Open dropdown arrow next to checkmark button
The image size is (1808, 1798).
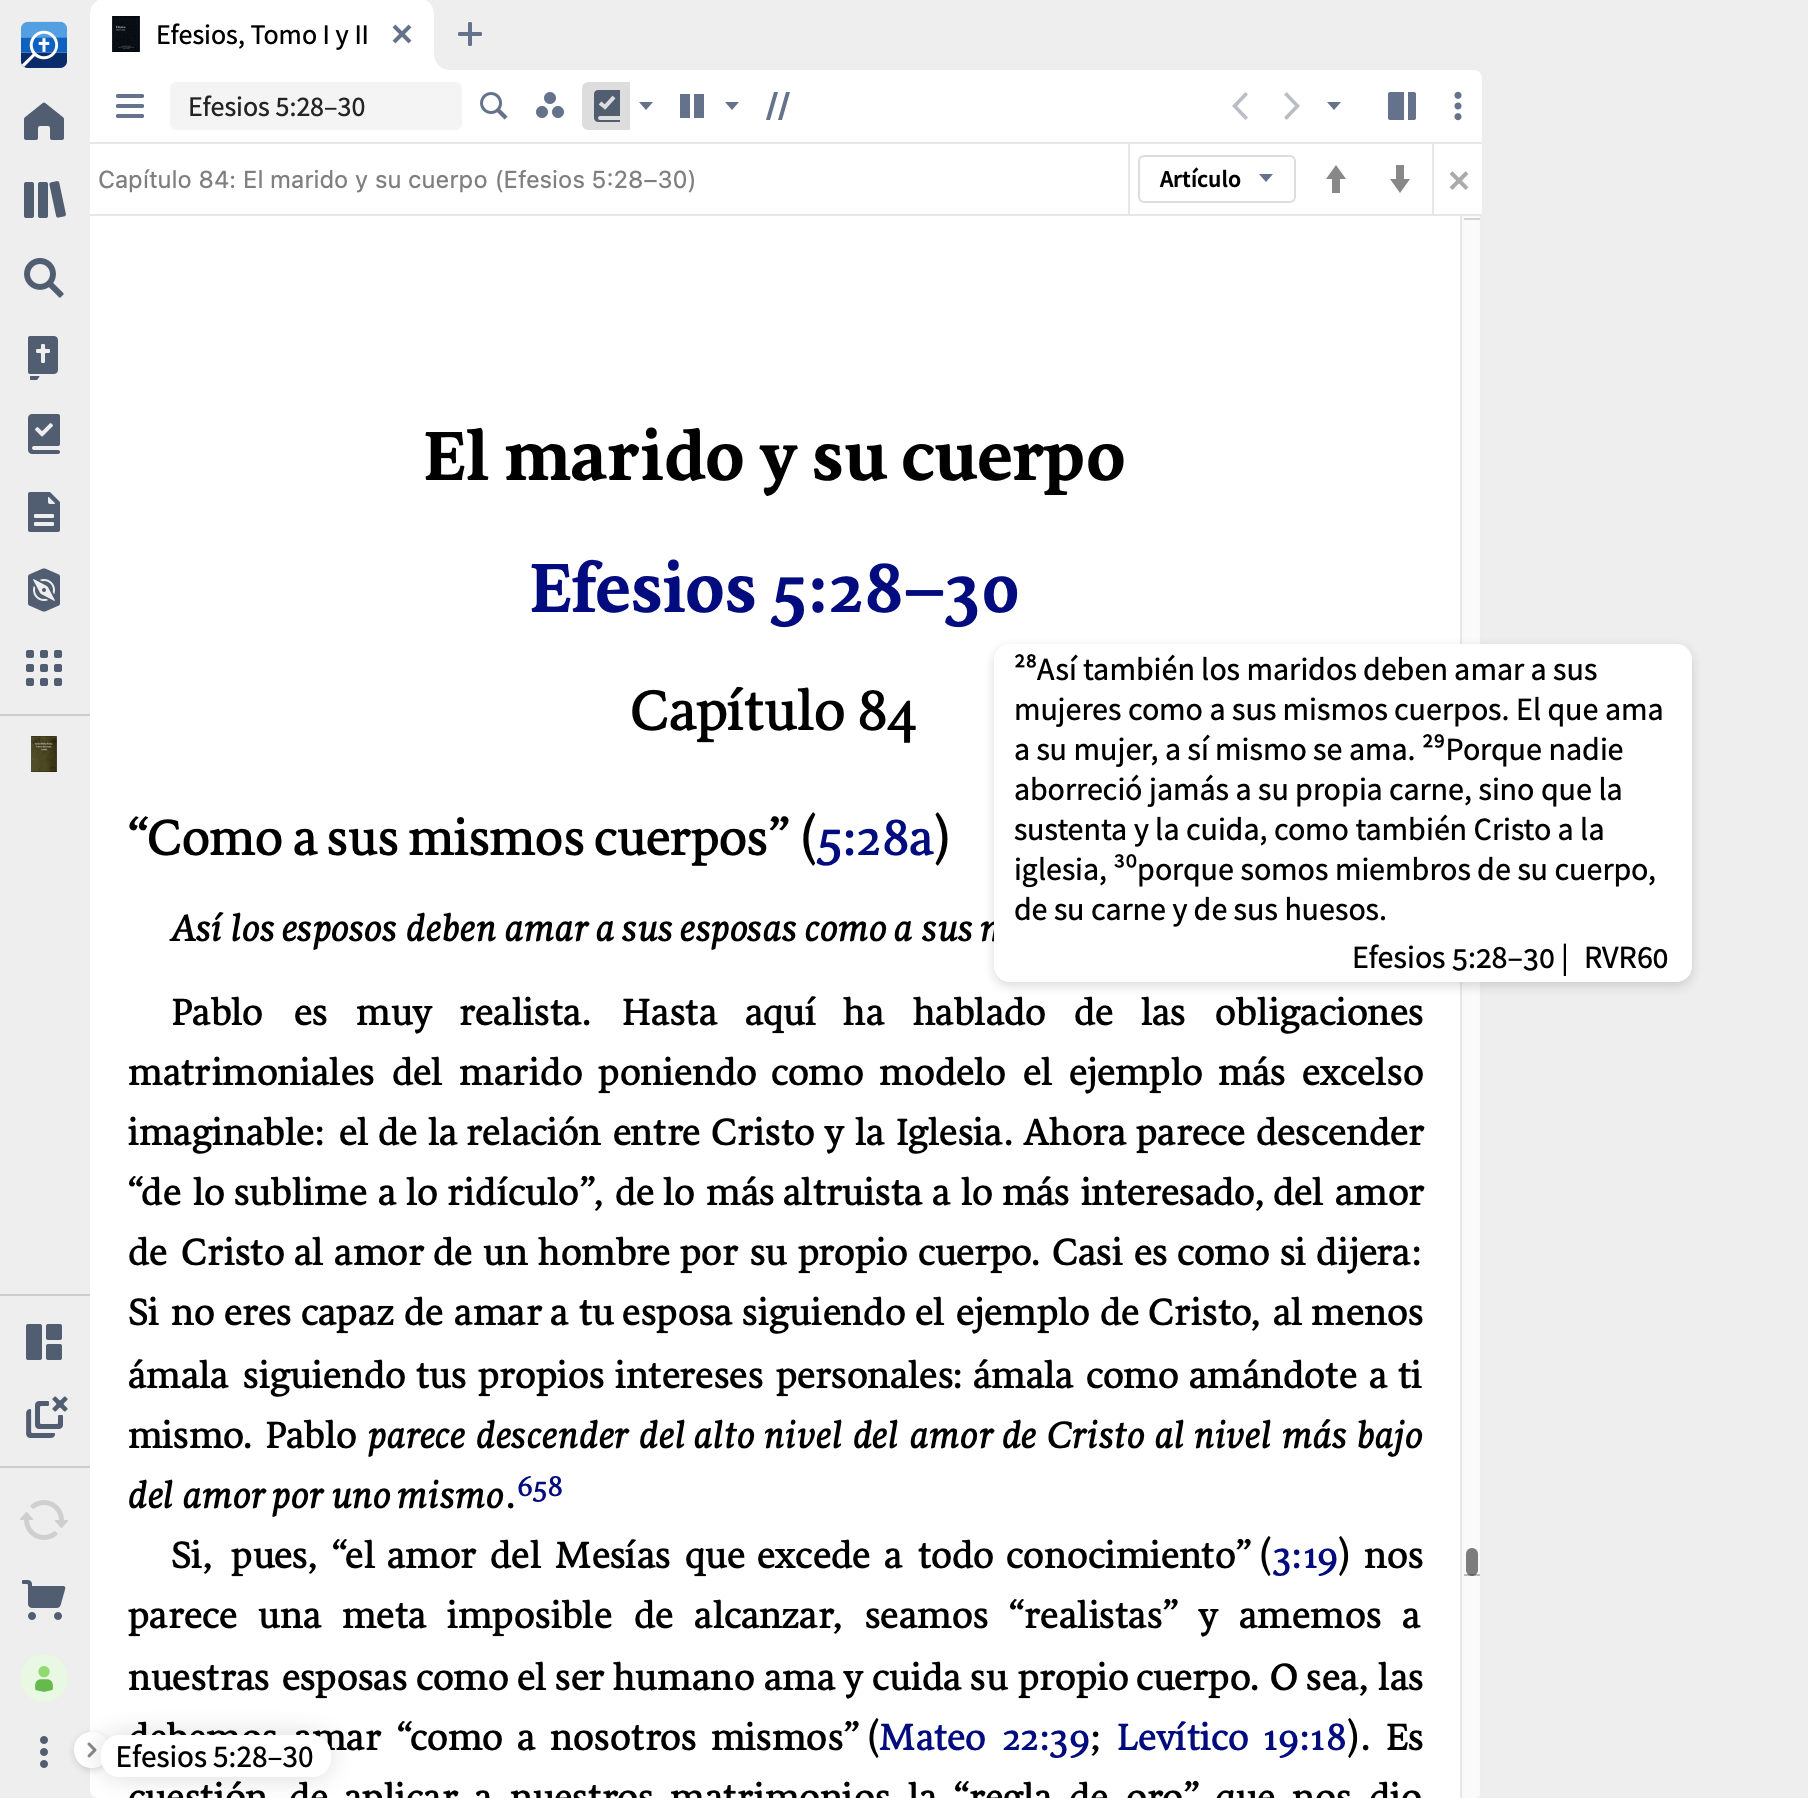(x=646, y=106)
